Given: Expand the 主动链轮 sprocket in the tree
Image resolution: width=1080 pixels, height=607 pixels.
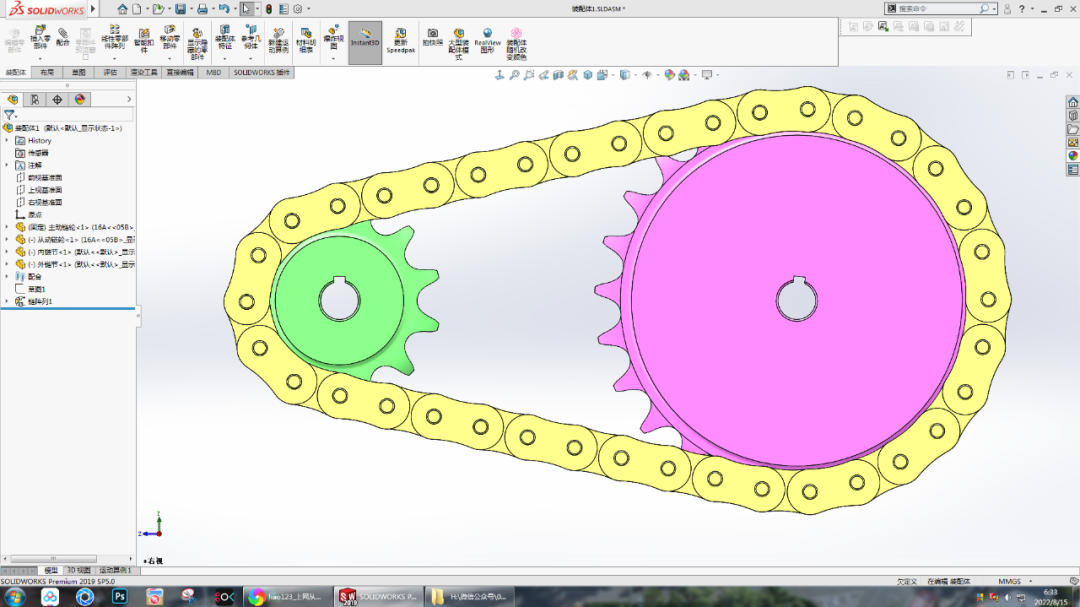Looking at the screenshot, I should 7,225.
